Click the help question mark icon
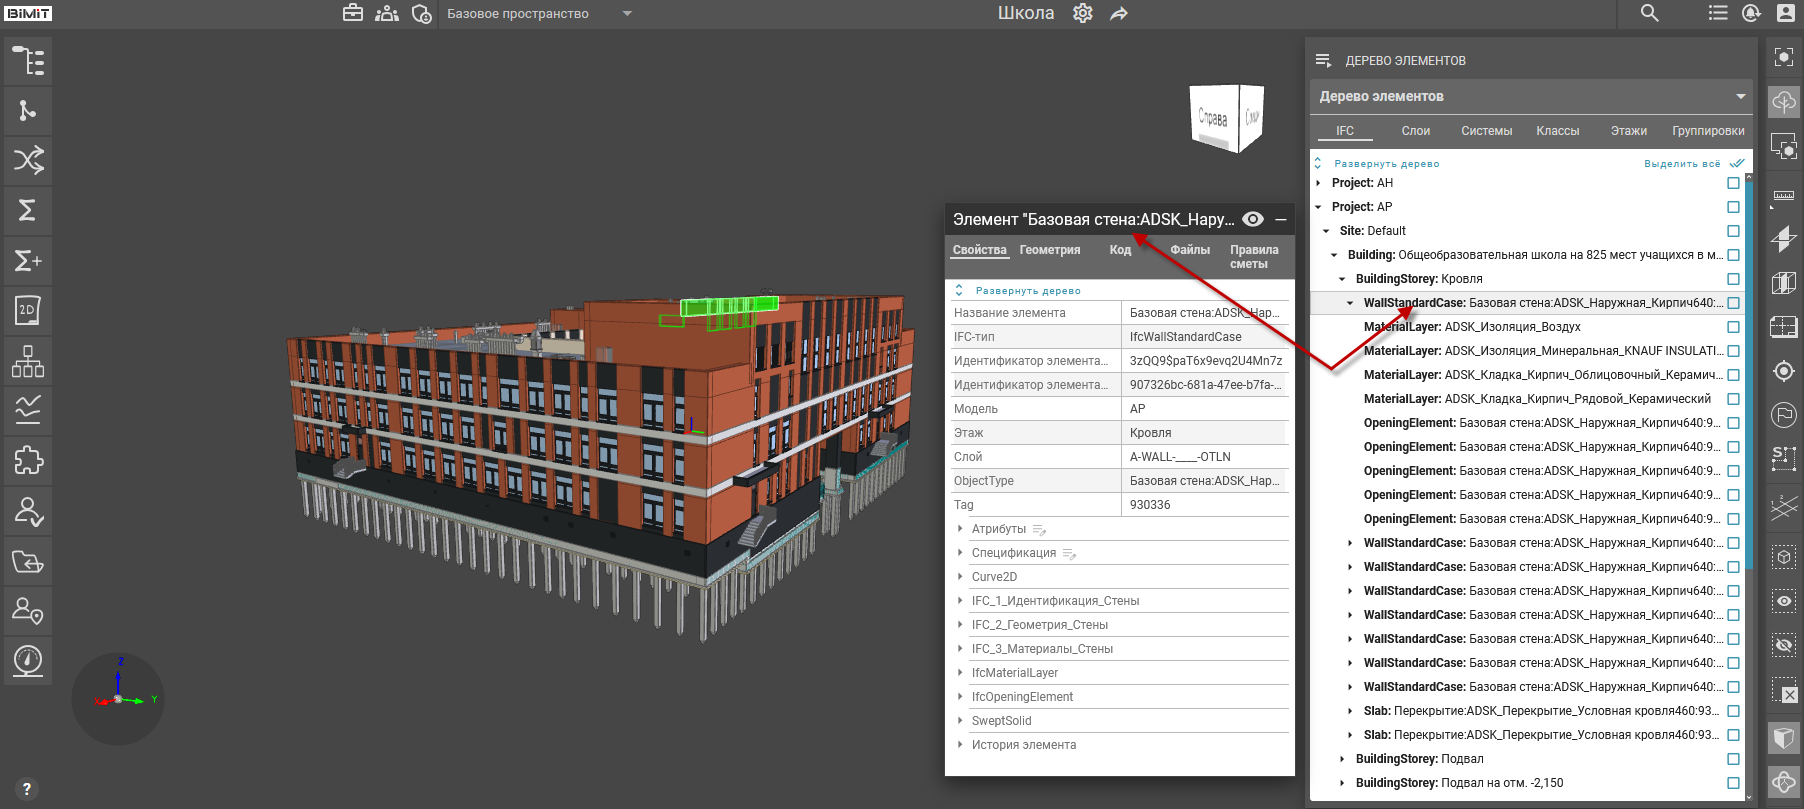The image size is (1804, 809). tap(27, 789)
